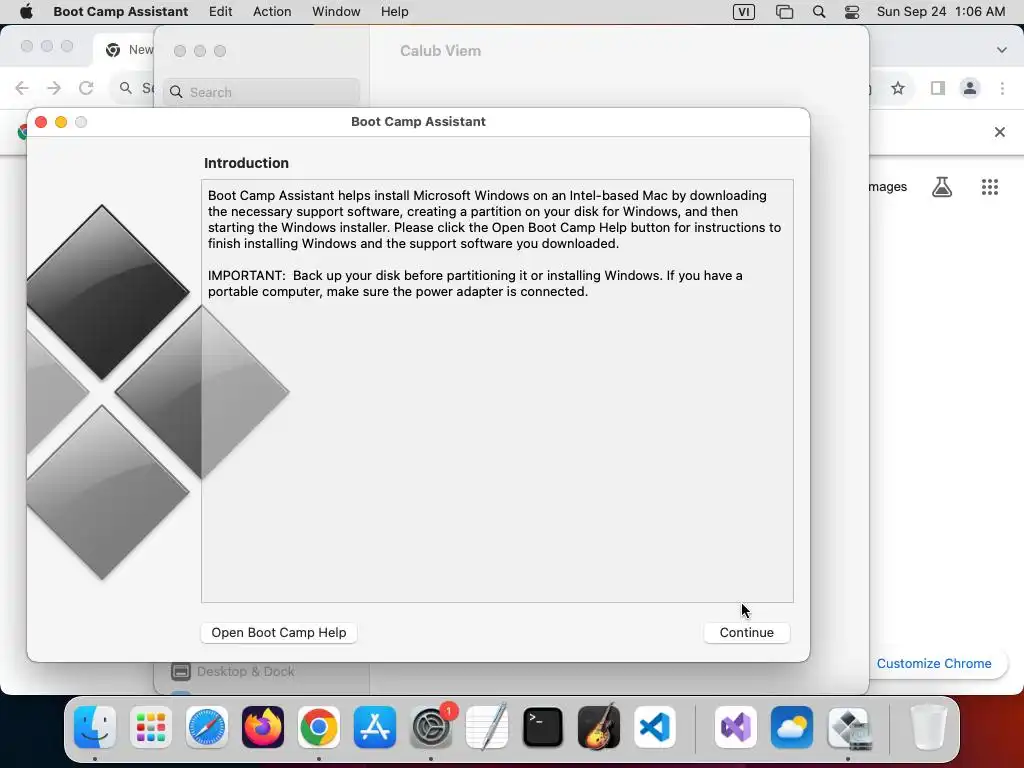
Task: Reload the page in Chrome
Action: [x=86, y=88]
